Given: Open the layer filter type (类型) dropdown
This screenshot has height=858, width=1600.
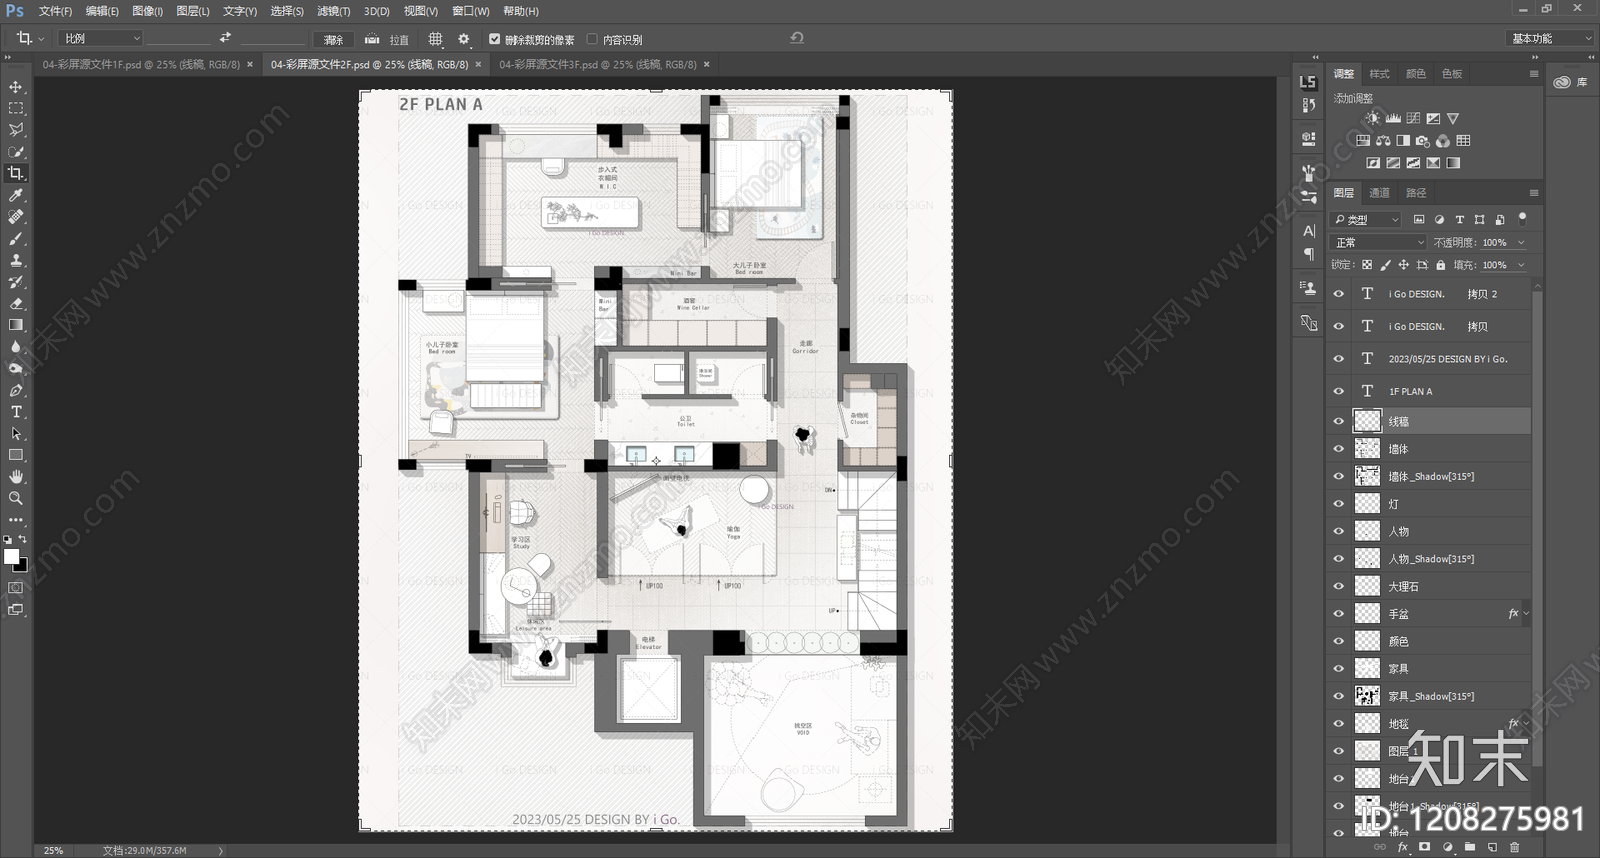Looking at the screenshot, I should [1366, 219].
